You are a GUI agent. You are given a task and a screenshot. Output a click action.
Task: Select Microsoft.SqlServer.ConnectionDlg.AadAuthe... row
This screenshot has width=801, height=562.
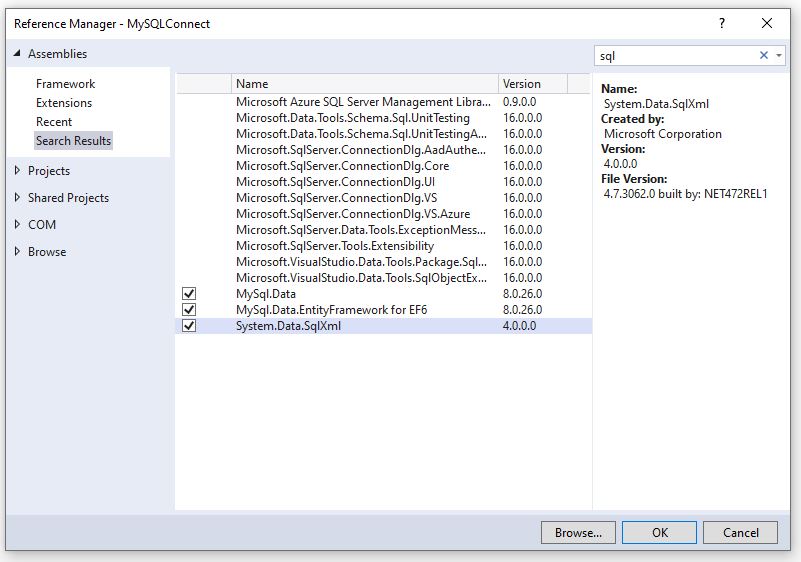[x=383, y=150]
